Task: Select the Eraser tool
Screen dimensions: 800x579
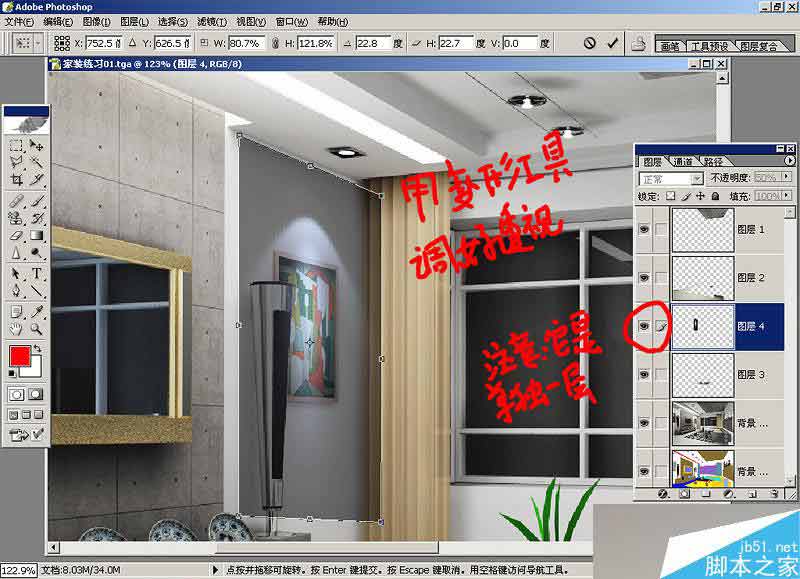Action: (x=16, y=235)
